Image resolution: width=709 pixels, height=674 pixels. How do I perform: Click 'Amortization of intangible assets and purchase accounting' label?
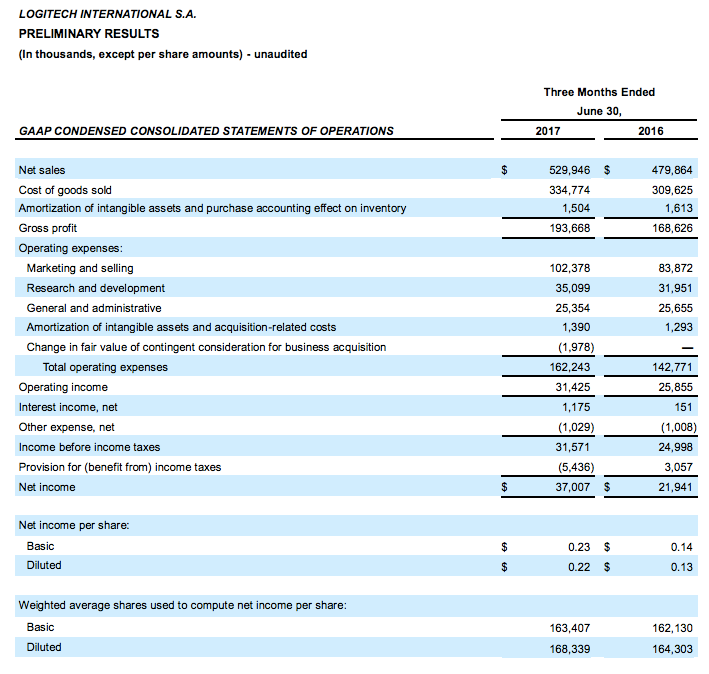[x=213, y=208]
